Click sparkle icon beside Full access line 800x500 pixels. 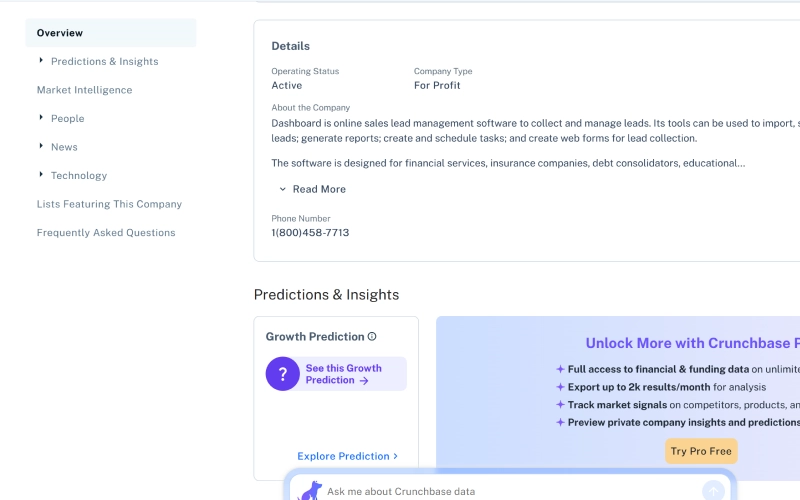tap(560, 369)
